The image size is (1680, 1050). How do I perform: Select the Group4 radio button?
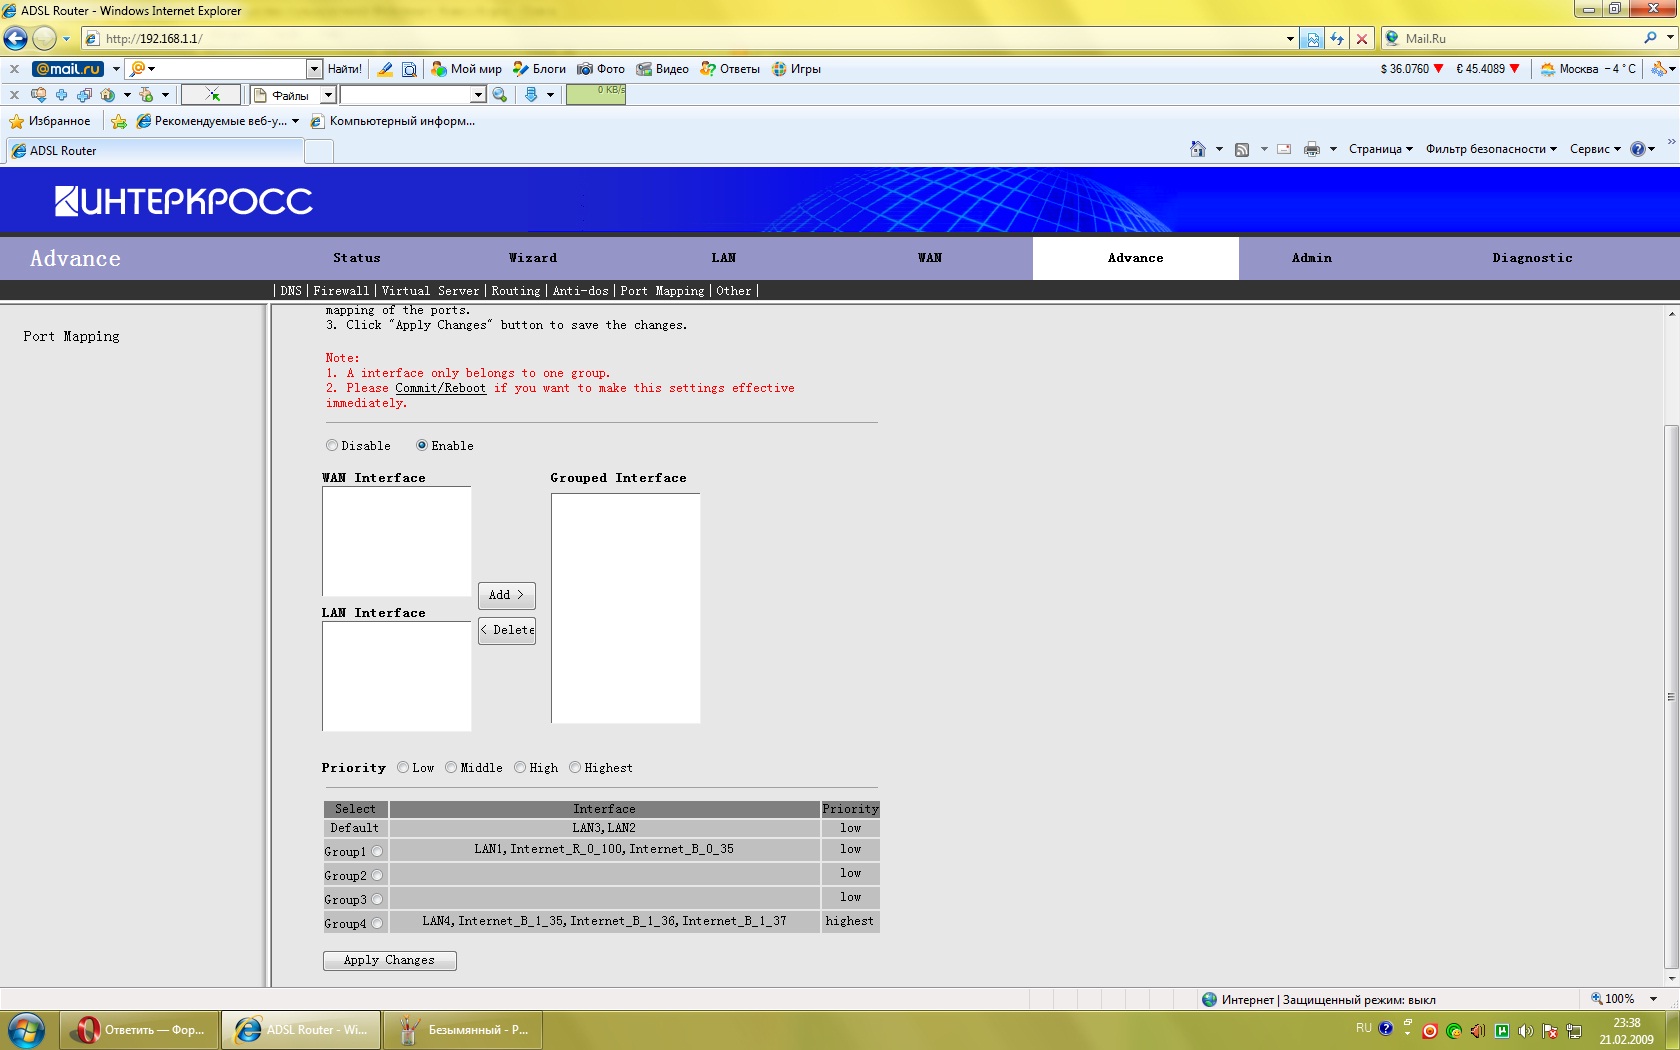(377, 924)
